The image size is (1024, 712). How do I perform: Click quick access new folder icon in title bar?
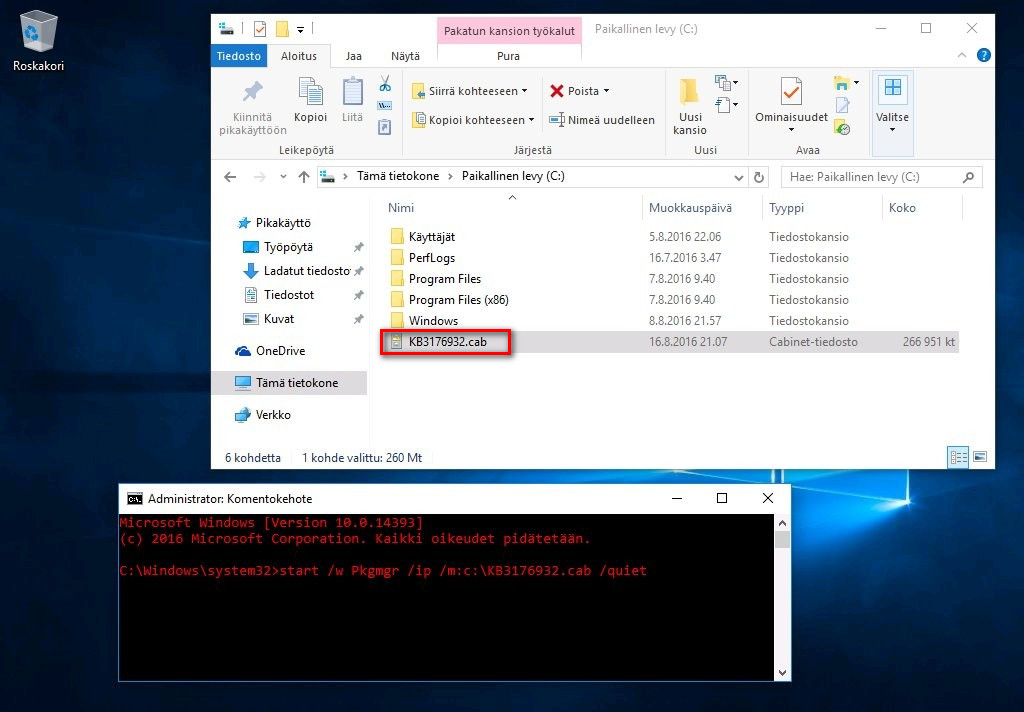[x=282, y=29]
